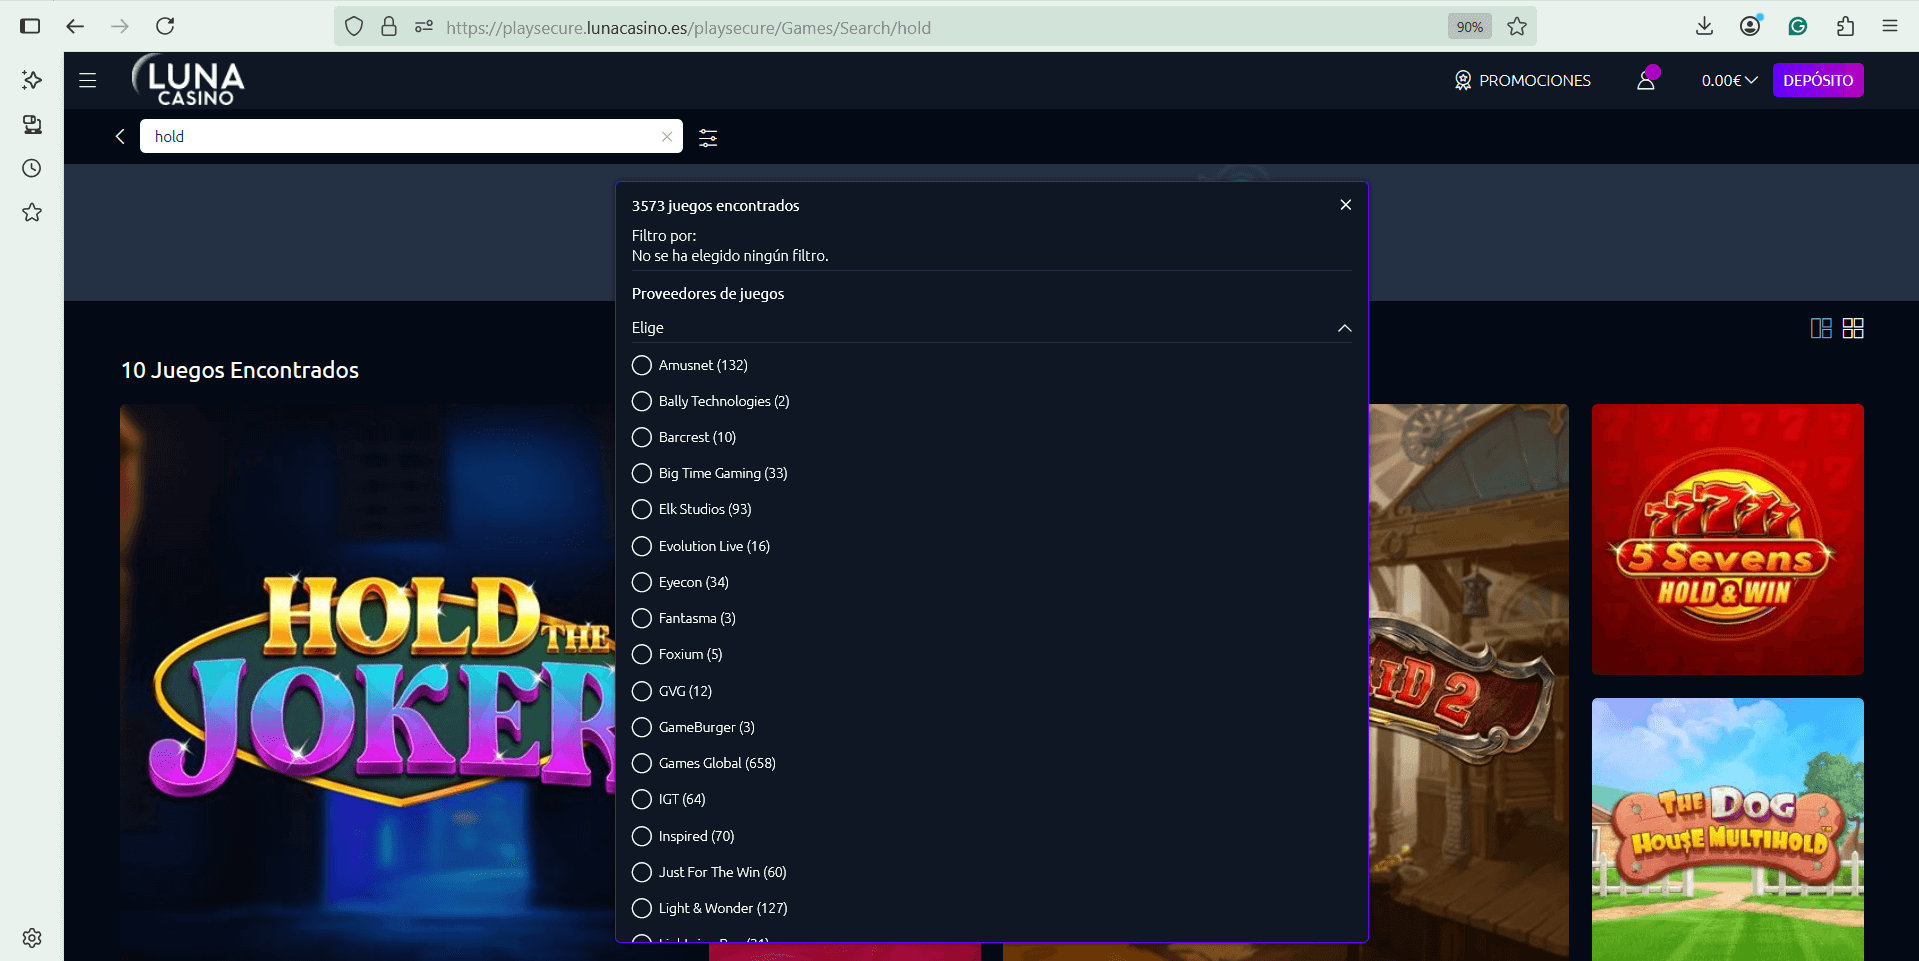This screenshot has height=961, width=1919.
Task: Select Games Global (658) provider
Action: click(704, 763)
